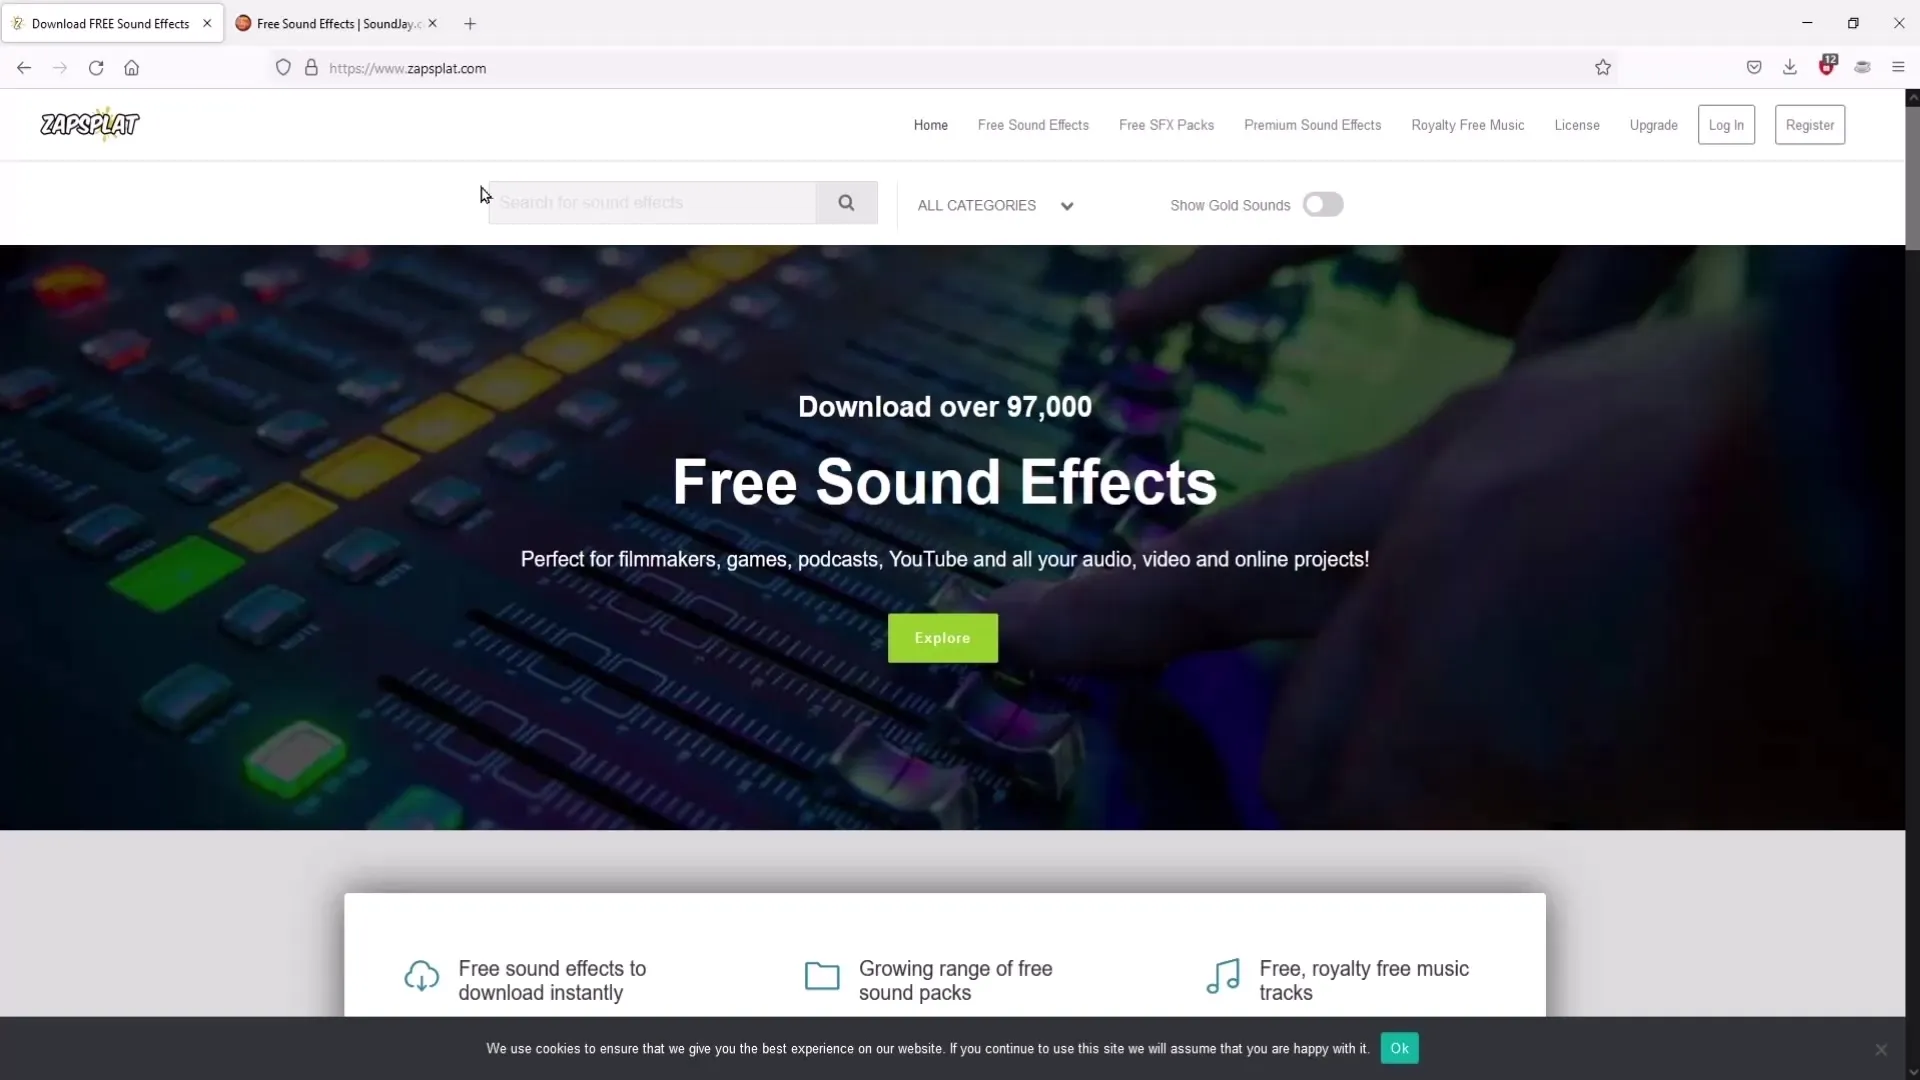Bookmark this page with the star icon

tap(1603, 68)
